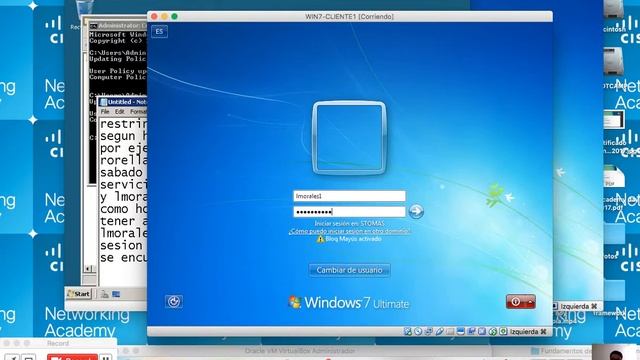The height and width of the screenshot is (360, 640).
Task: Click the Notepad icon in its title bar
Action: (x=103, y=102)
